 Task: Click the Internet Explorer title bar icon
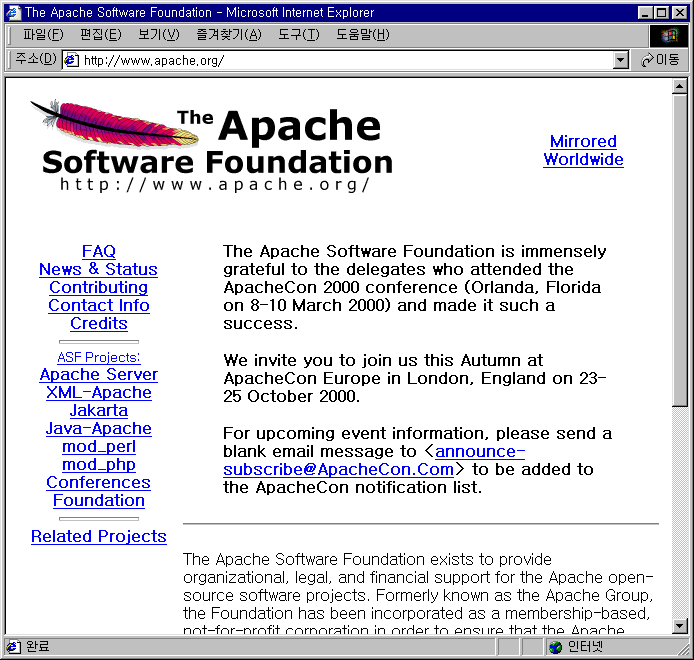[13, 12]
